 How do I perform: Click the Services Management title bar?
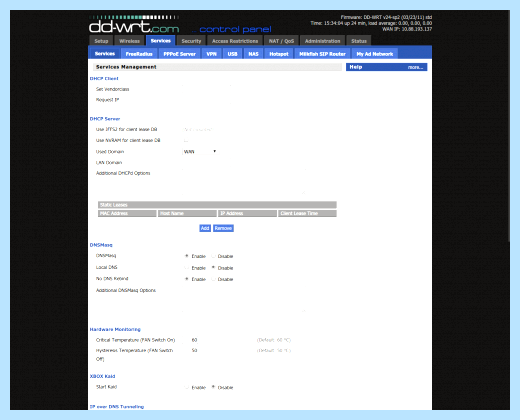(x=217, y=67)
